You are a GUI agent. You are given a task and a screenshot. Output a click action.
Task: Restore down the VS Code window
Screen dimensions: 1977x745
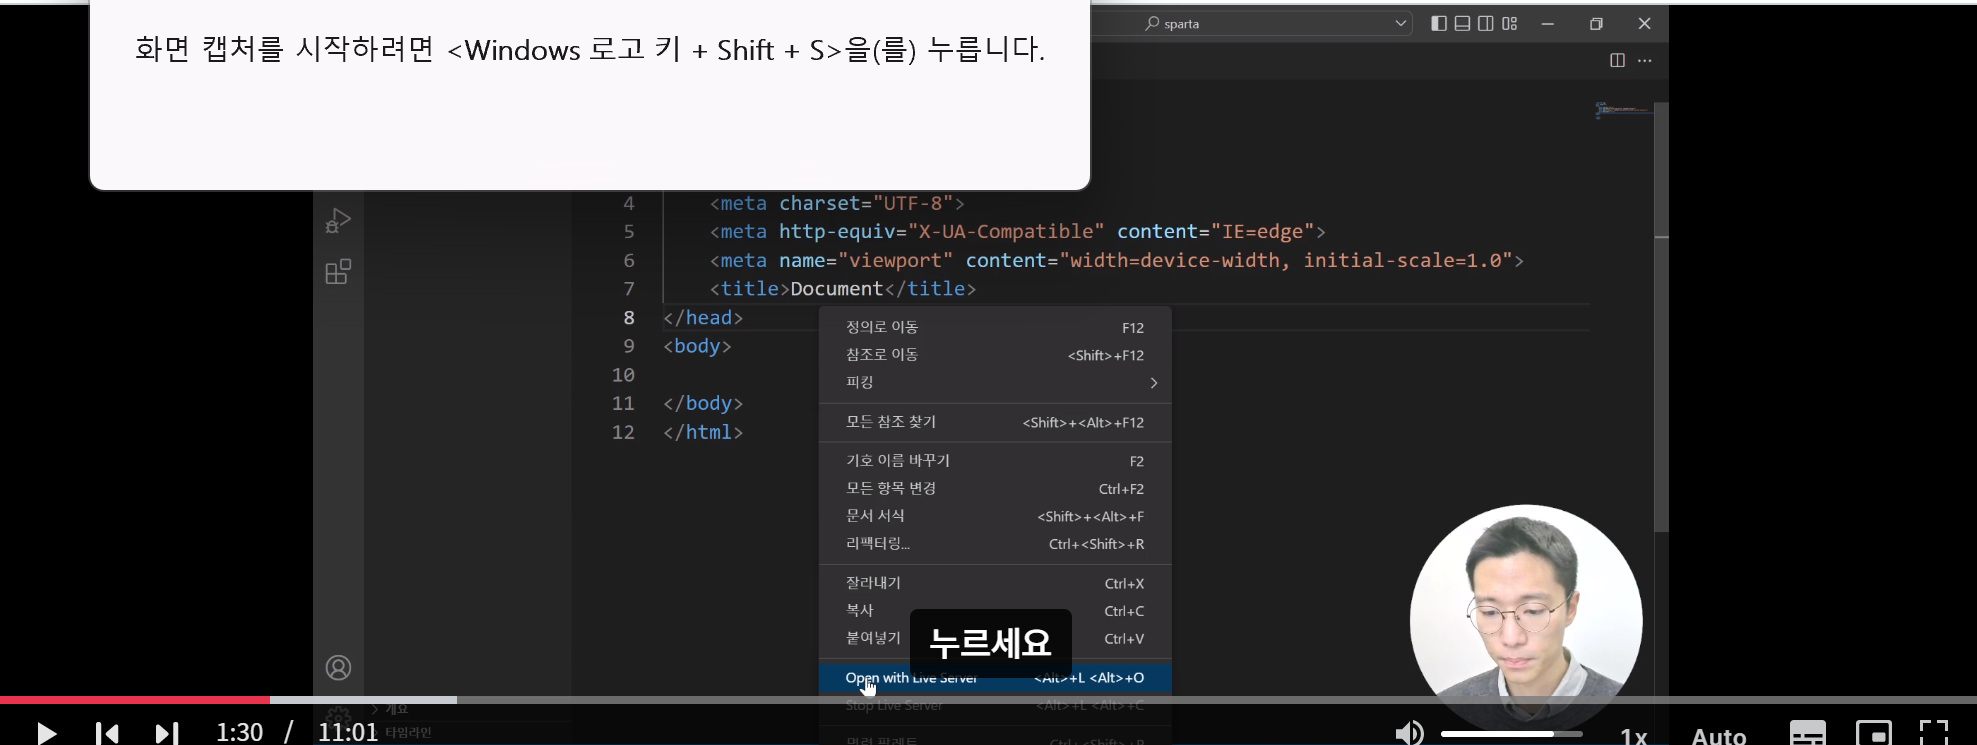pos(1596,23)
